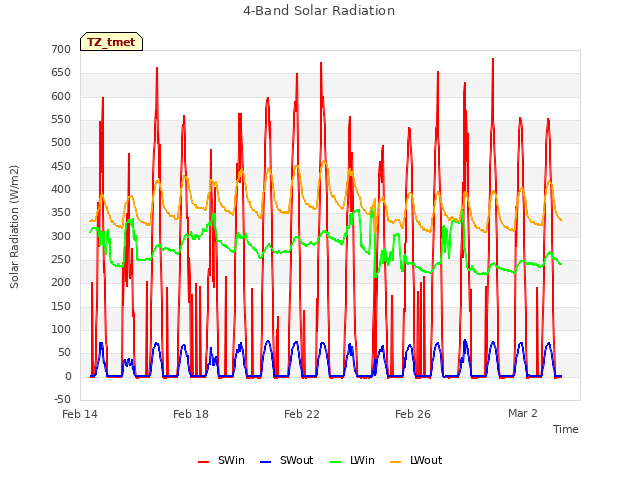The image size is (640, 480).
Task: Click the 250 y-axis tick label
Action: click(x=61, y=260)
